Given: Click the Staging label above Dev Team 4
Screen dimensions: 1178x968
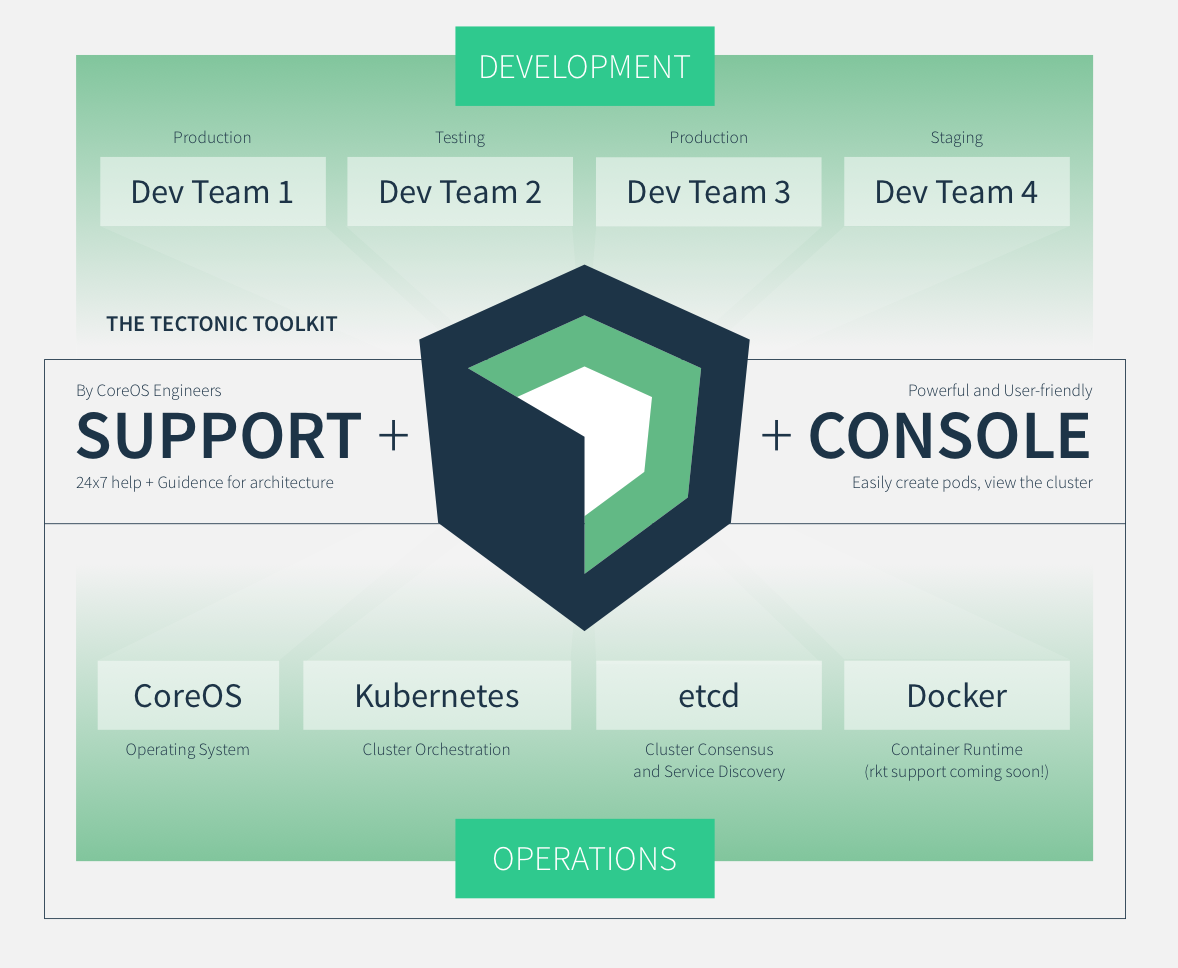Looking at the screenshot, I should pyautogui.click(x=956, y=138).
